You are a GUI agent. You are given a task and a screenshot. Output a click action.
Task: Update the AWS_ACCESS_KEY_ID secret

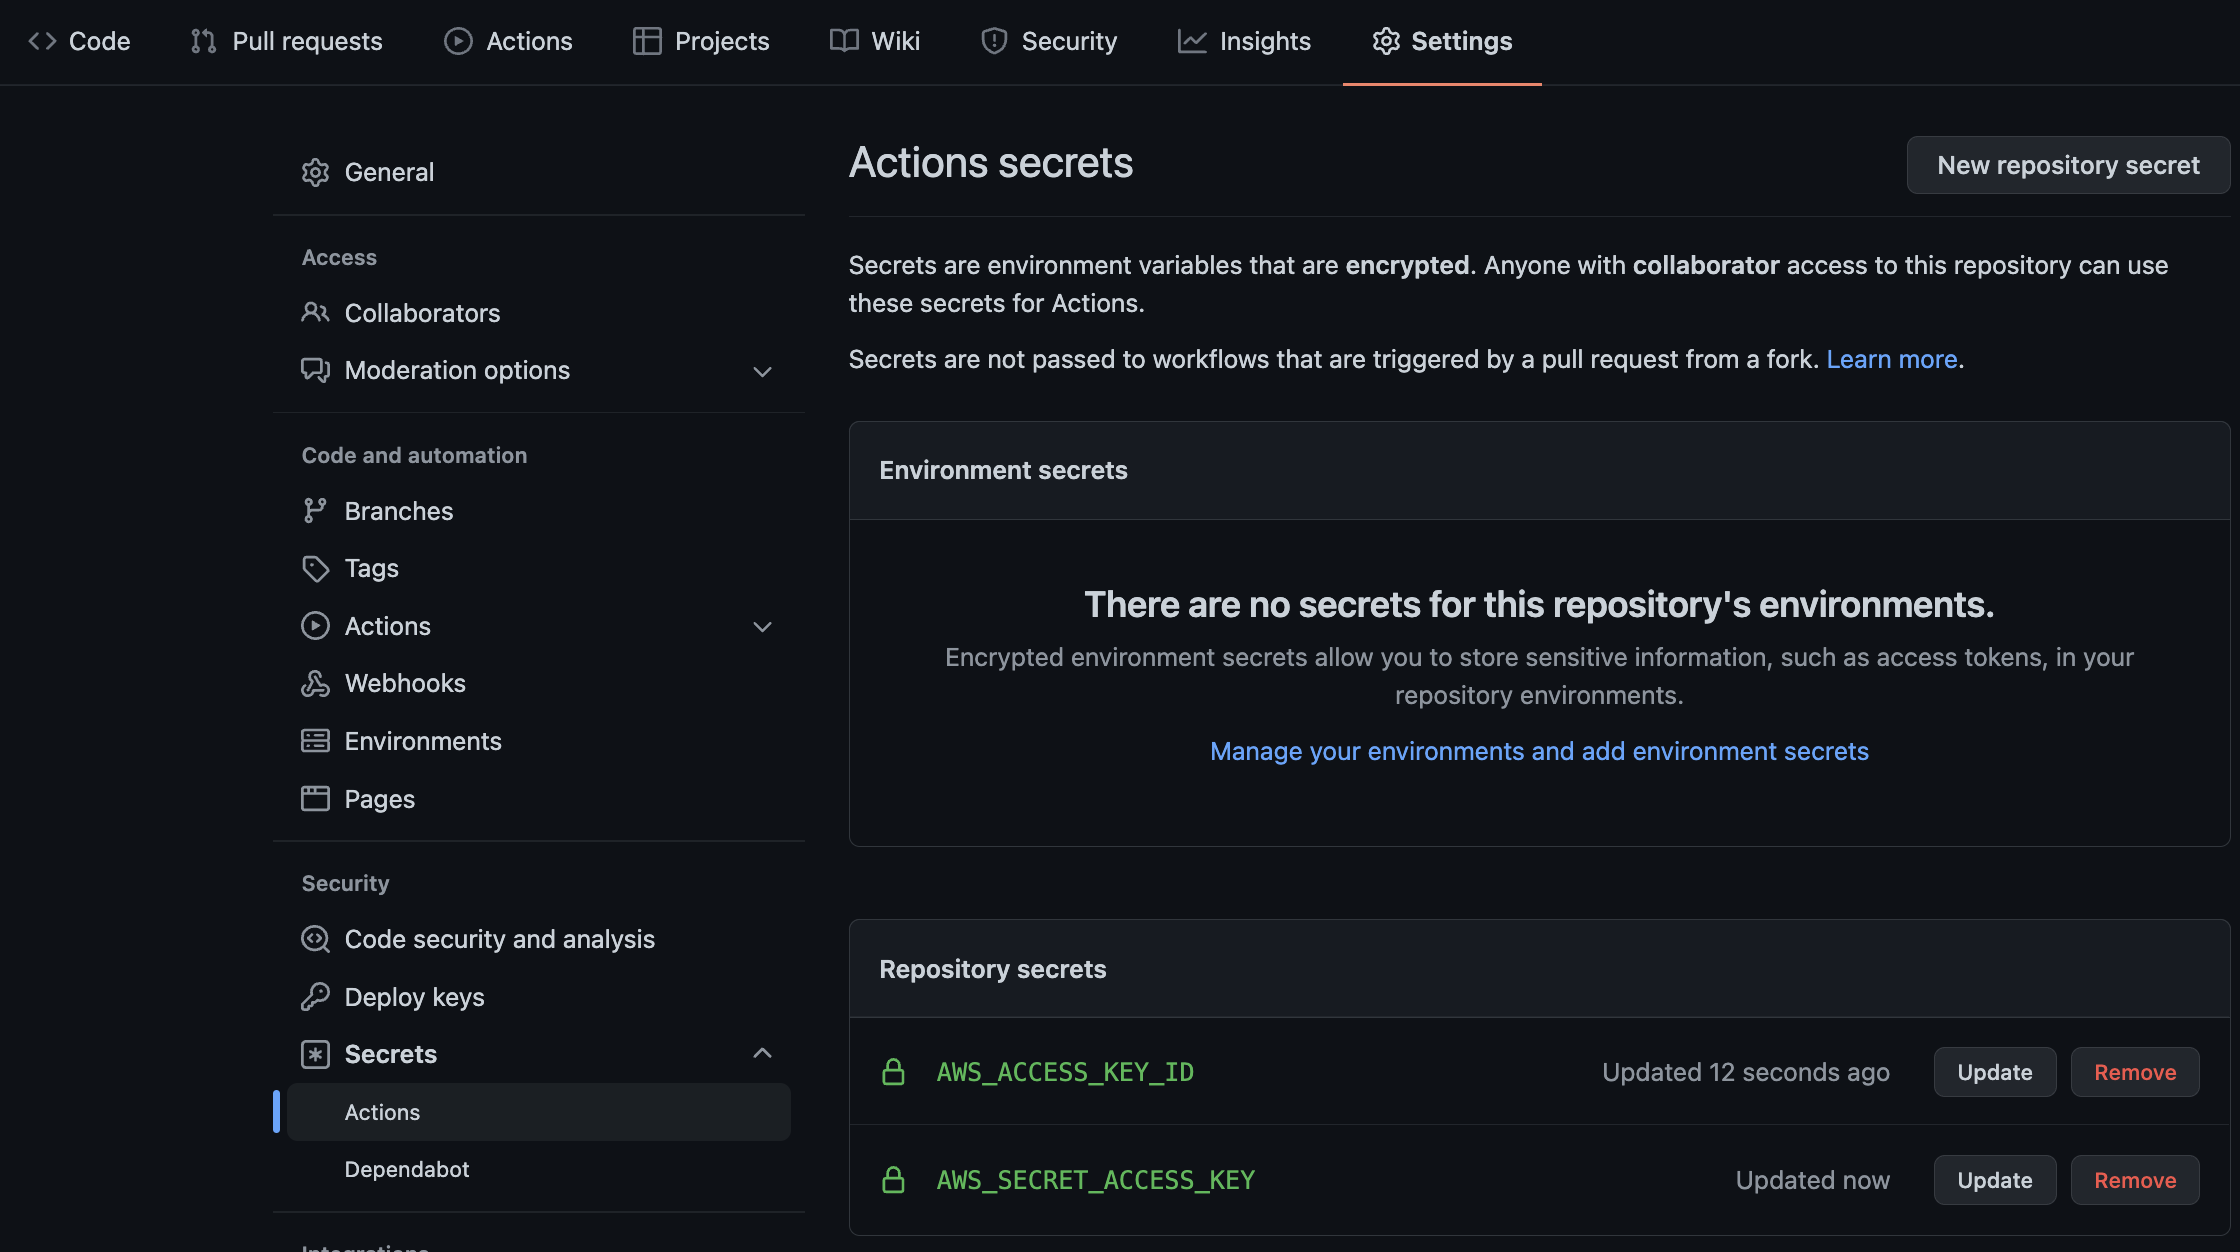pyautogui.click(x=1995, y=1072)
